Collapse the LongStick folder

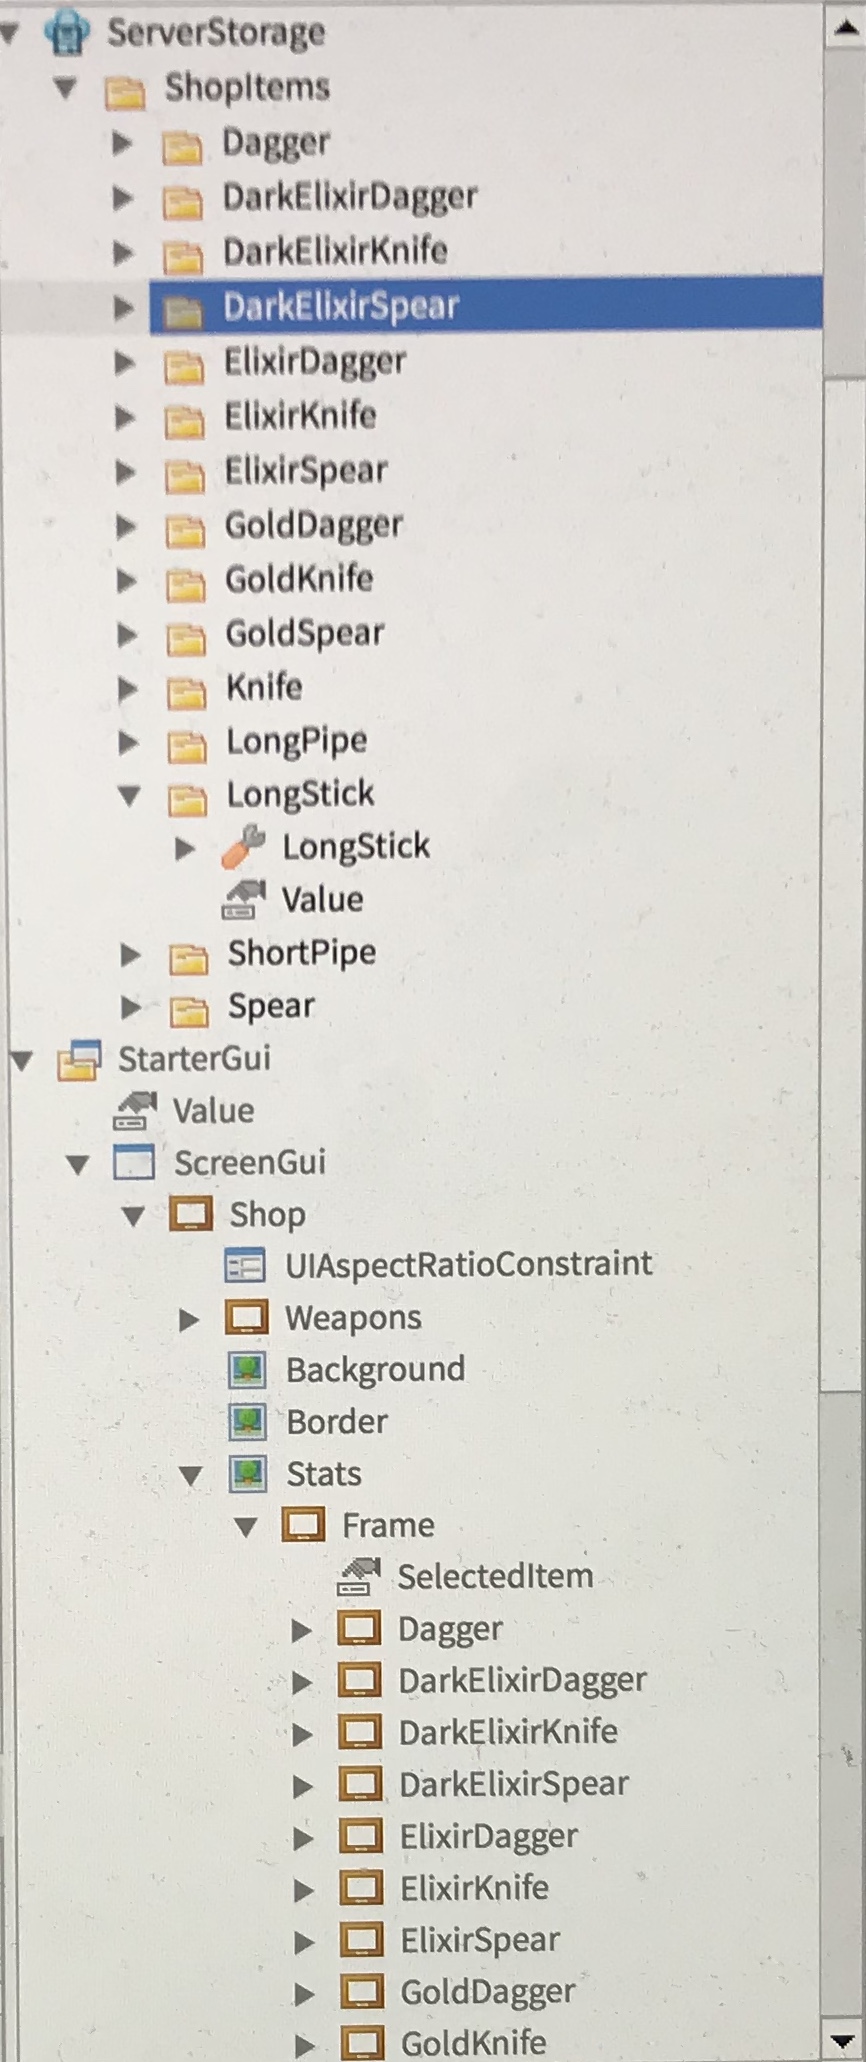pos(130,792)
